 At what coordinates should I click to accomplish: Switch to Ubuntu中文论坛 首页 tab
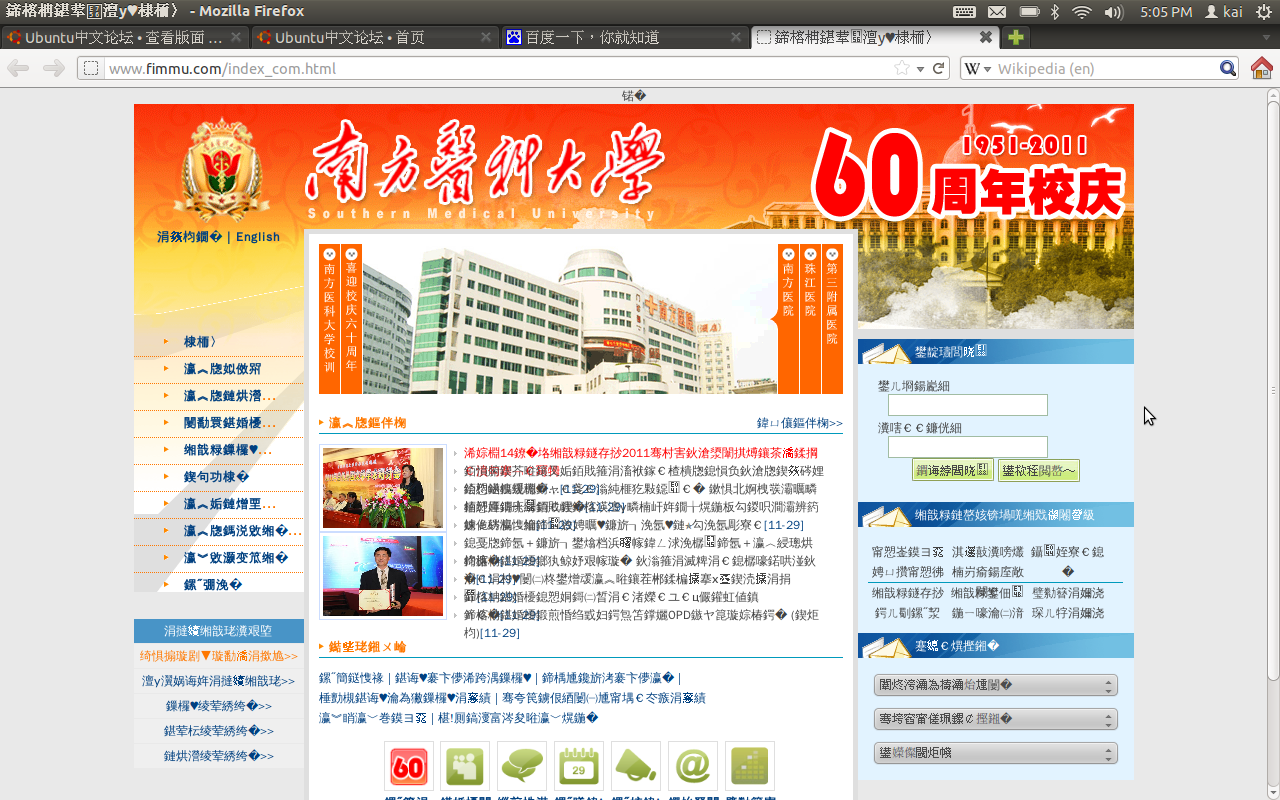375,37
